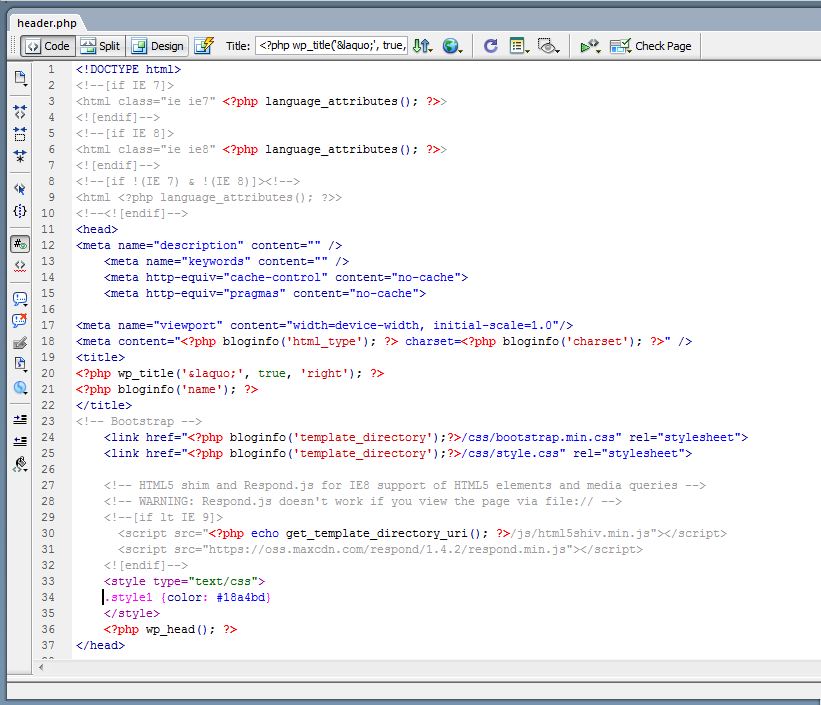Click the respond.min.js script line
821x705 pixels.
pyautogui.click(x=380, y=549)
